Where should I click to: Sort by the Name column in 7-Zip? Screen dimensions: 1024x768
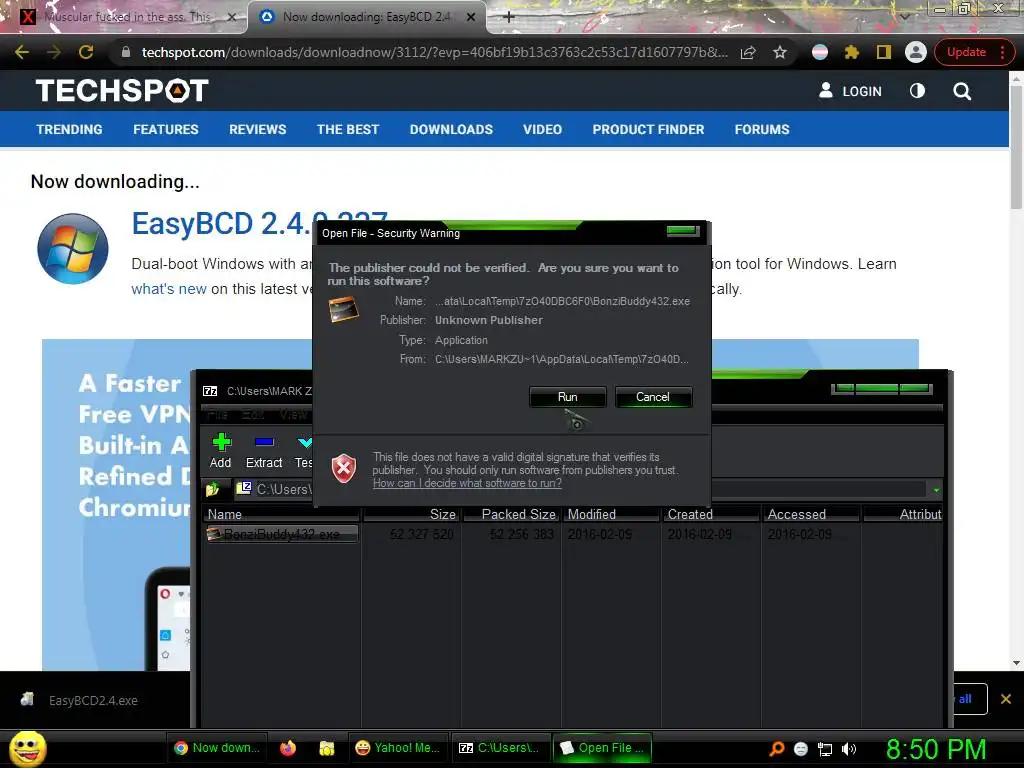(281, 514)
